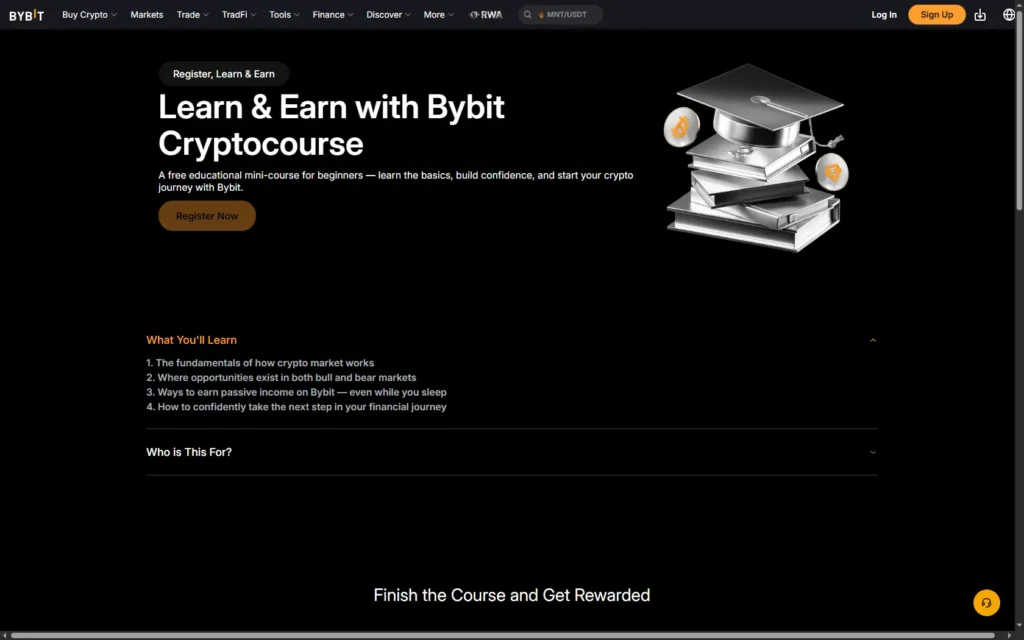
Task: Collapse the What You'll Learn section
Action: click(511, 340)
